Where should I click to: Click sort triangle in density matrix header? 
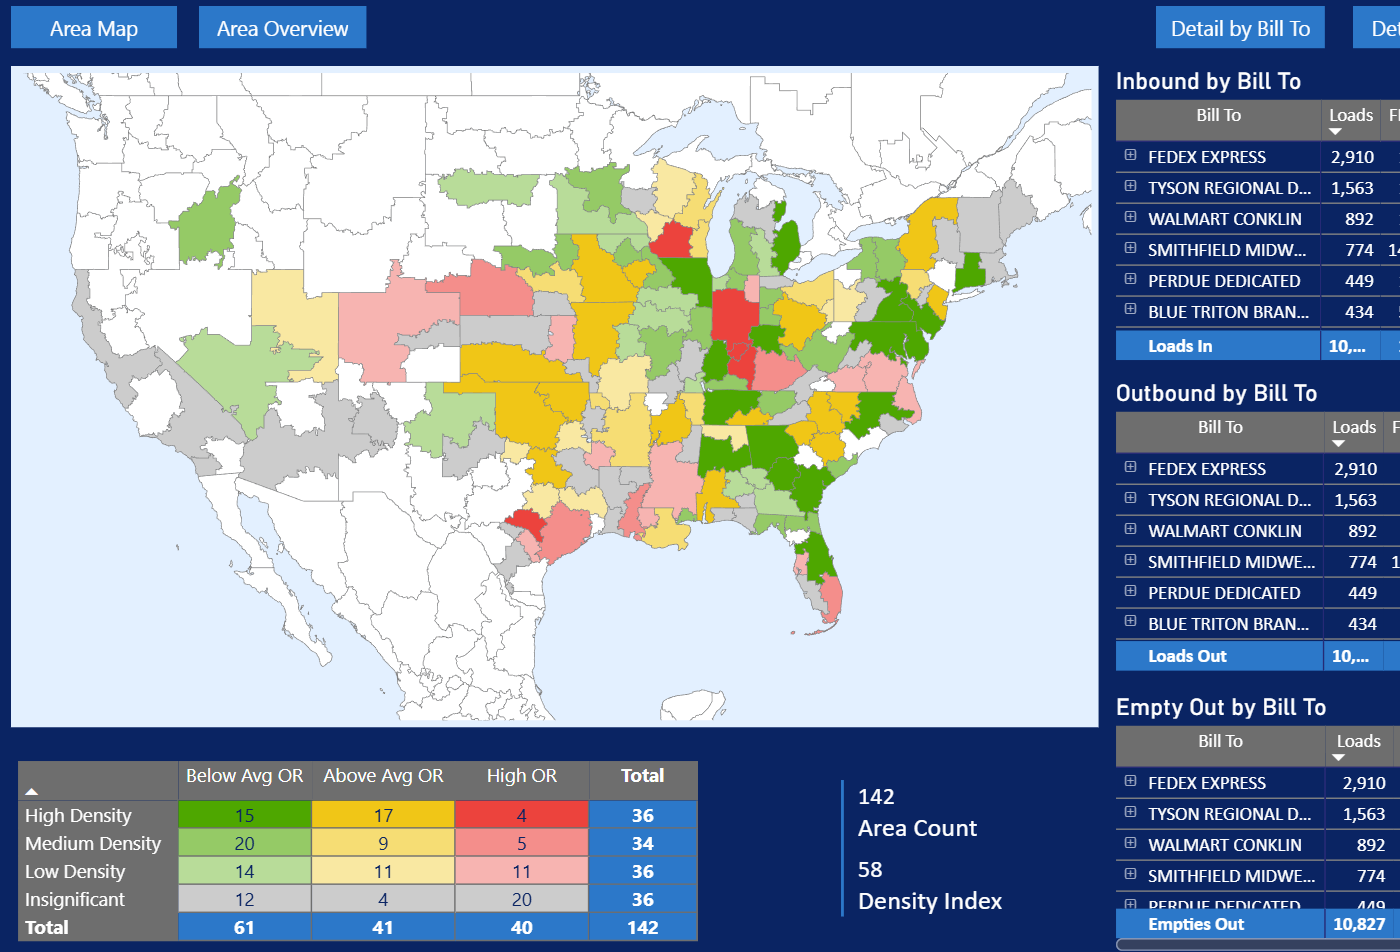point(32,791)
